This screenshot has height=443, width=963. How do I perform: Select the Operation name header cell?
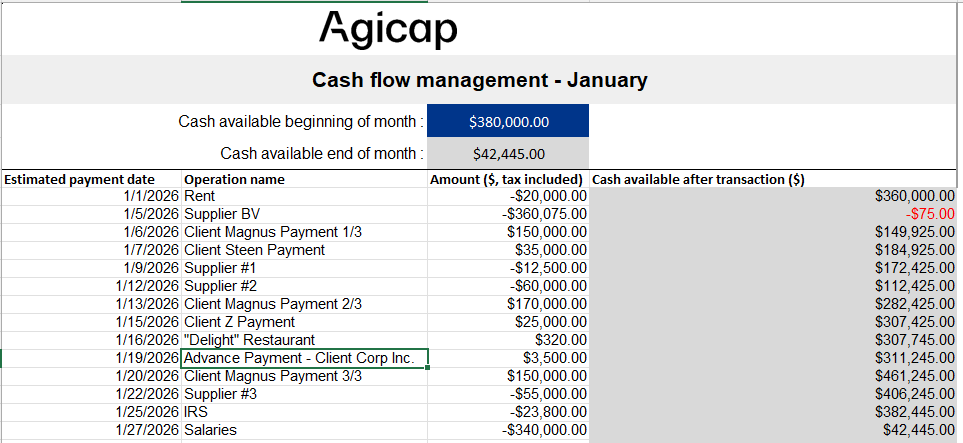click(x=305, y=179)
